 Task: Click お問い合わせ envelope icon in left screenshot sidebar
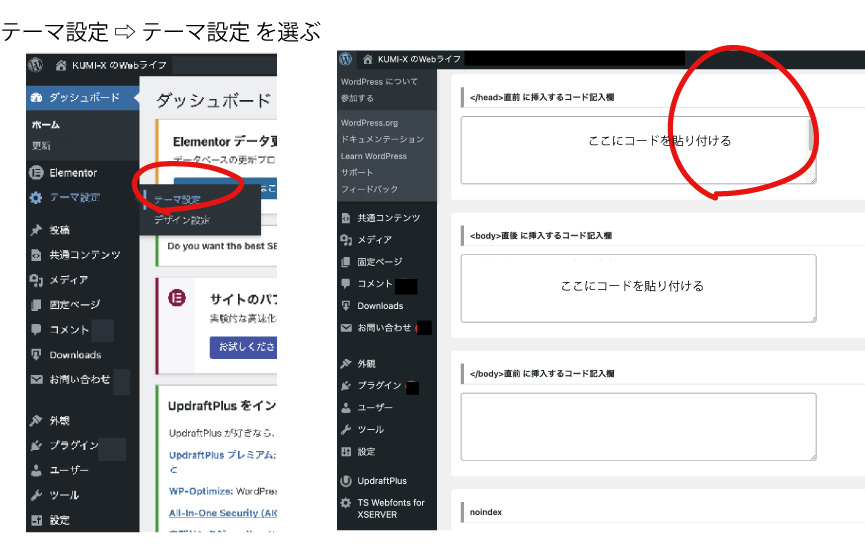36,379
